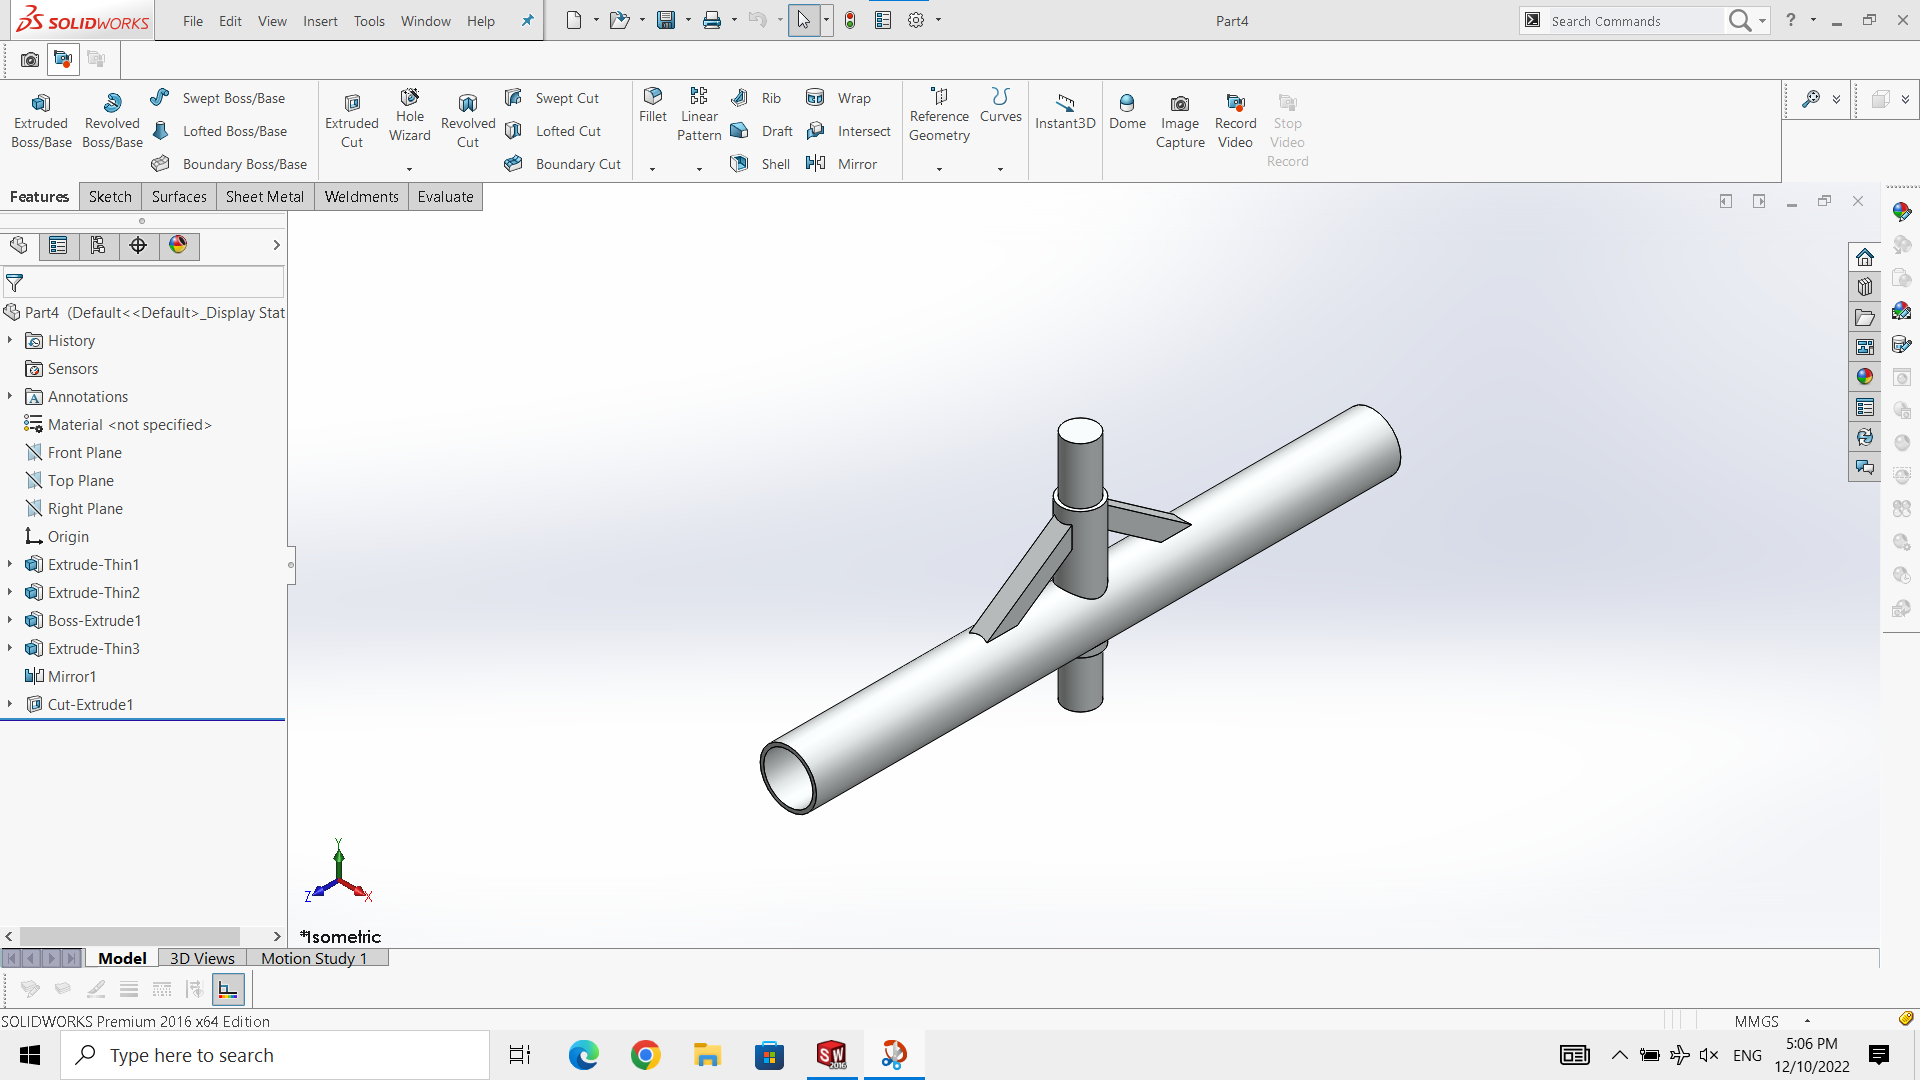Viewport: 1920px width, 1080px height.
Task: Open the Hole Wizard tool
Action: (x=410, y=115)
